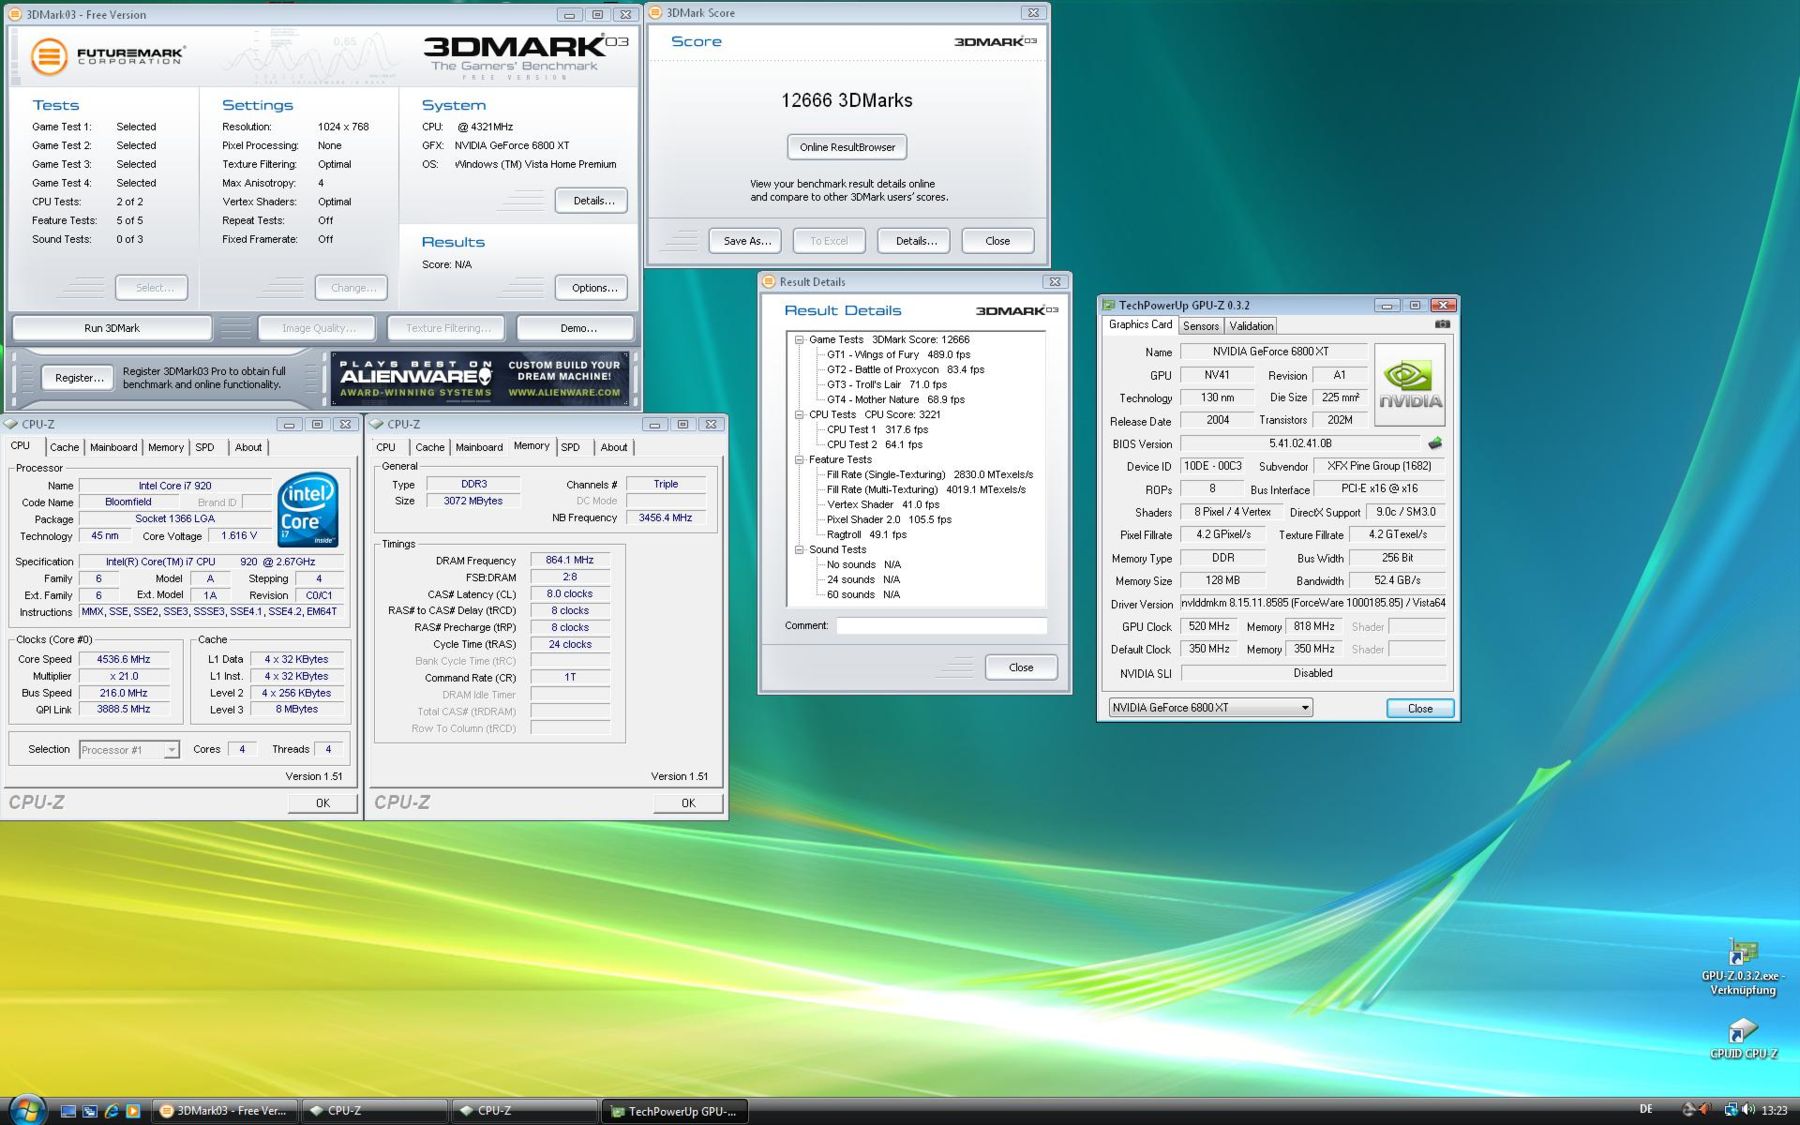Collapse the CPU Tests tree node
The width and height of the screenshot is (1800, 1125).
coord(799,415)
